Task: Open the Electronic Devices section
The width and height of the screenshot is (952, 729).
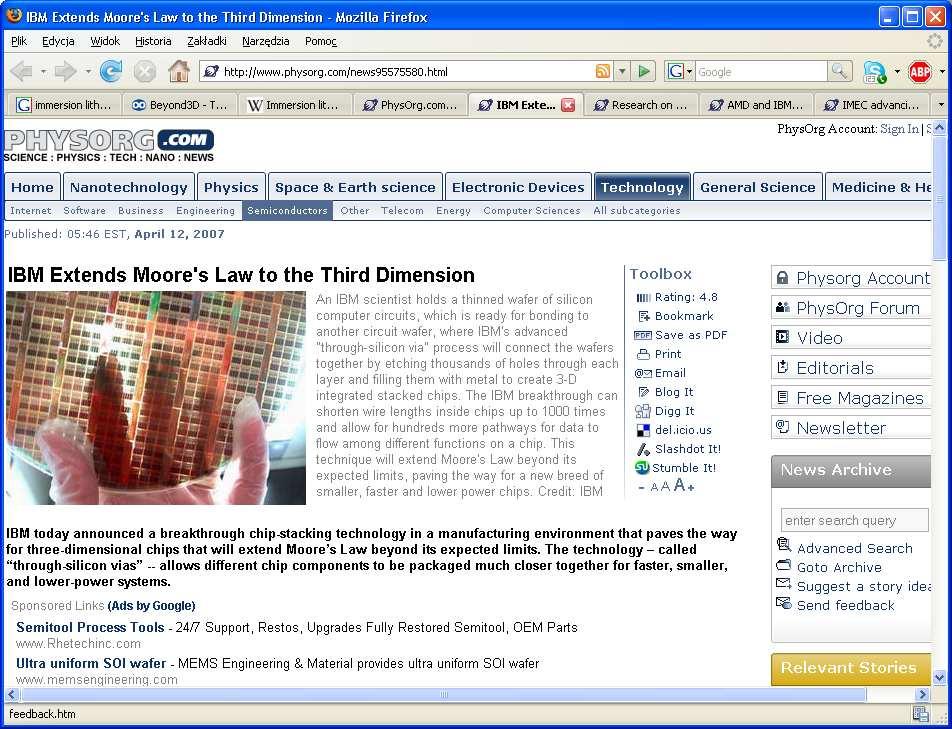Action: pos(518,187)
